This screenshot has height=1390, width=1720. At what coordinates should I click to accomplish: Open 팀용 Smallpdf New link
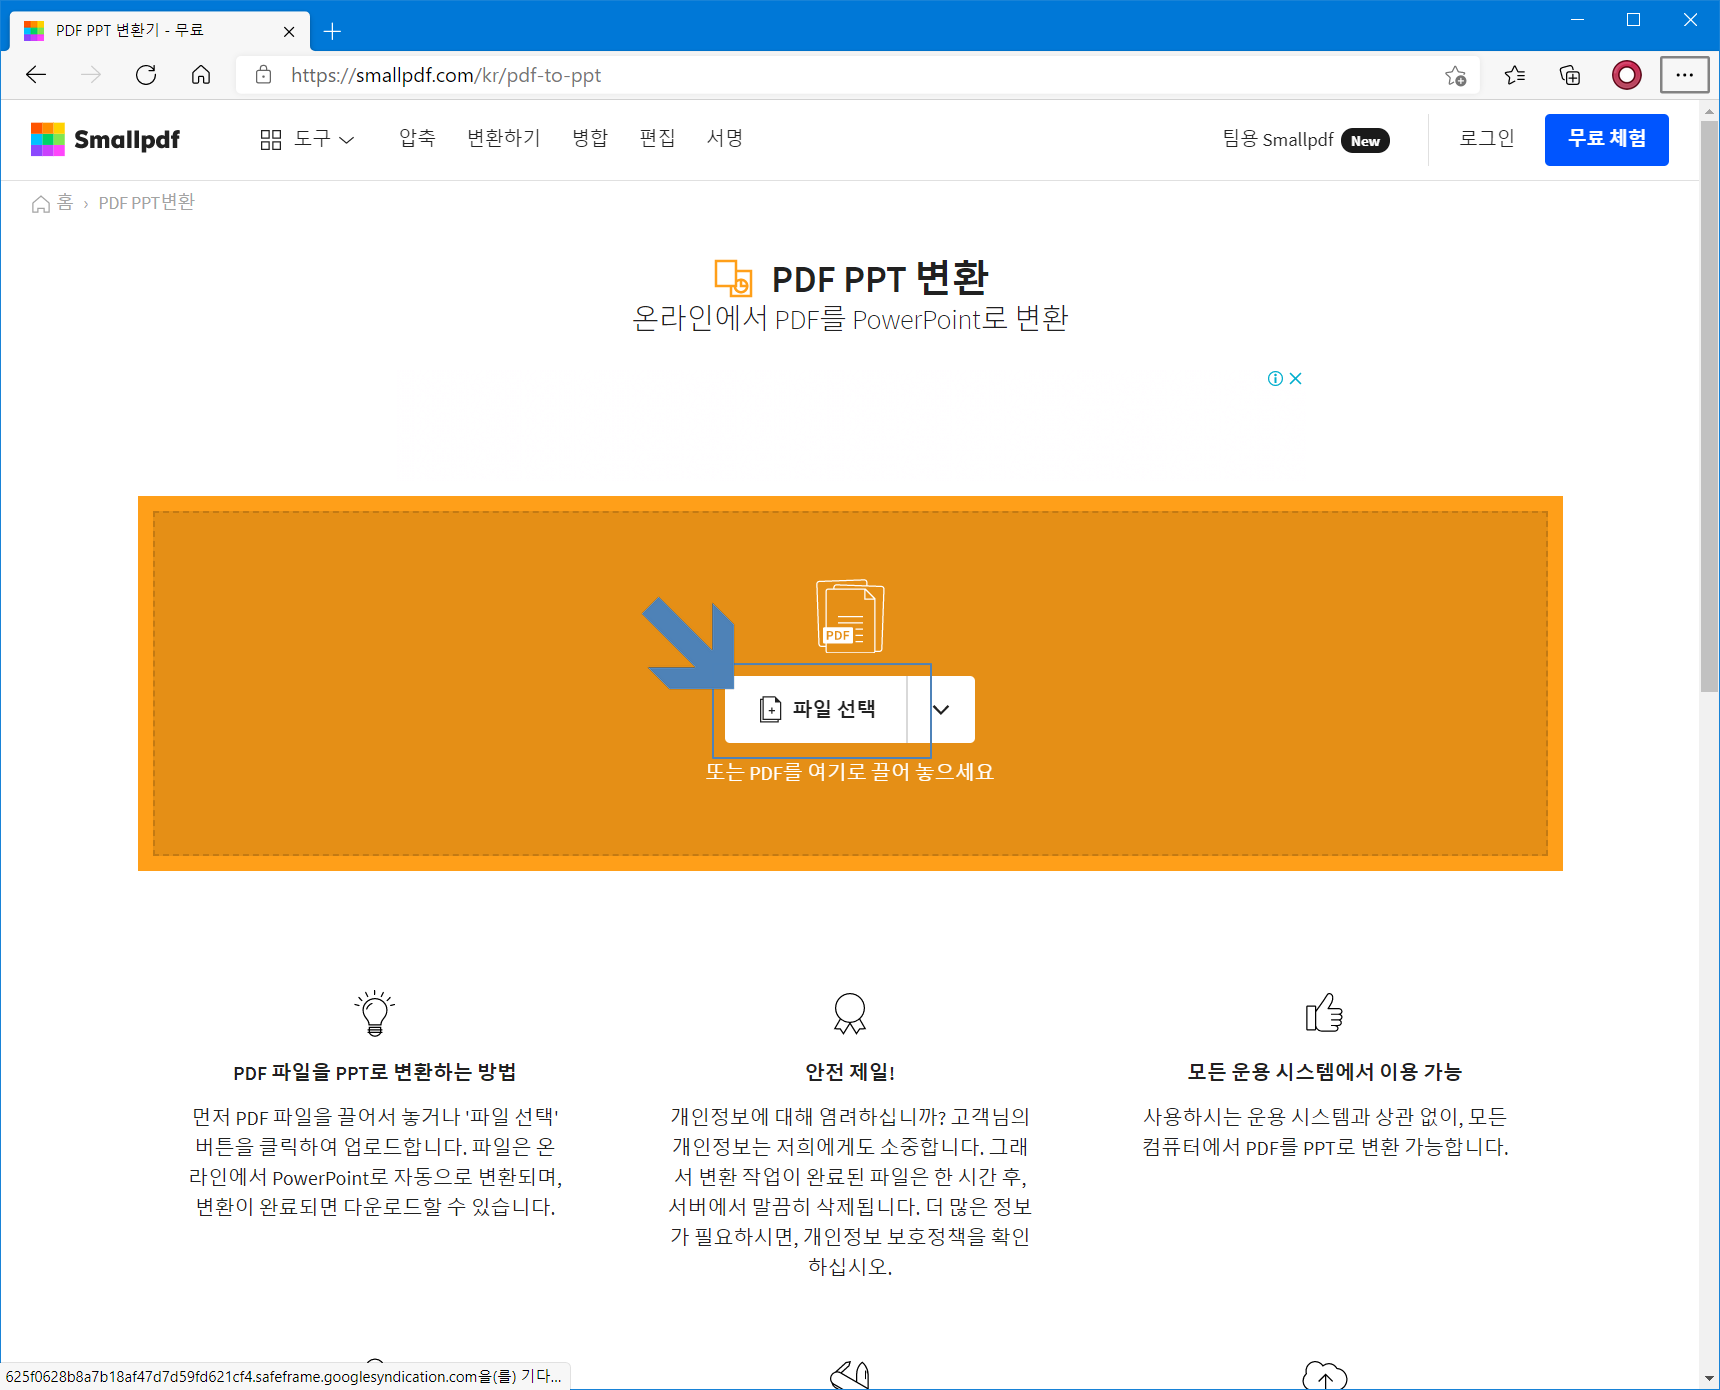tap(1306, 139)
